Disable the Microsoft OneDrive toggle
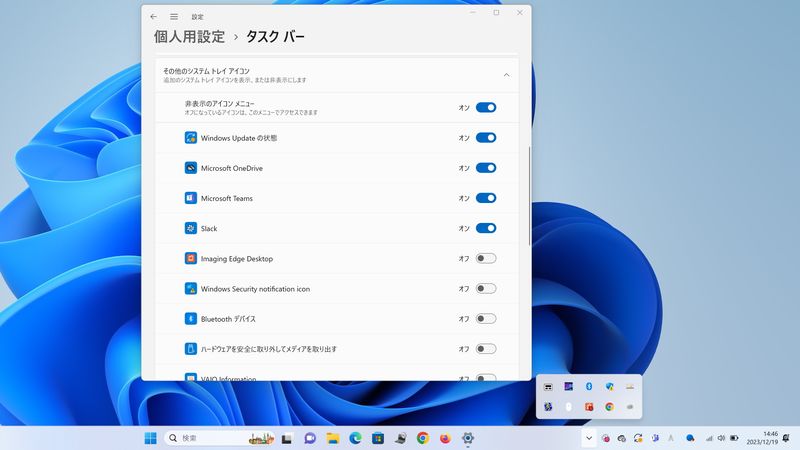800x450 pixels. [486, 168]
